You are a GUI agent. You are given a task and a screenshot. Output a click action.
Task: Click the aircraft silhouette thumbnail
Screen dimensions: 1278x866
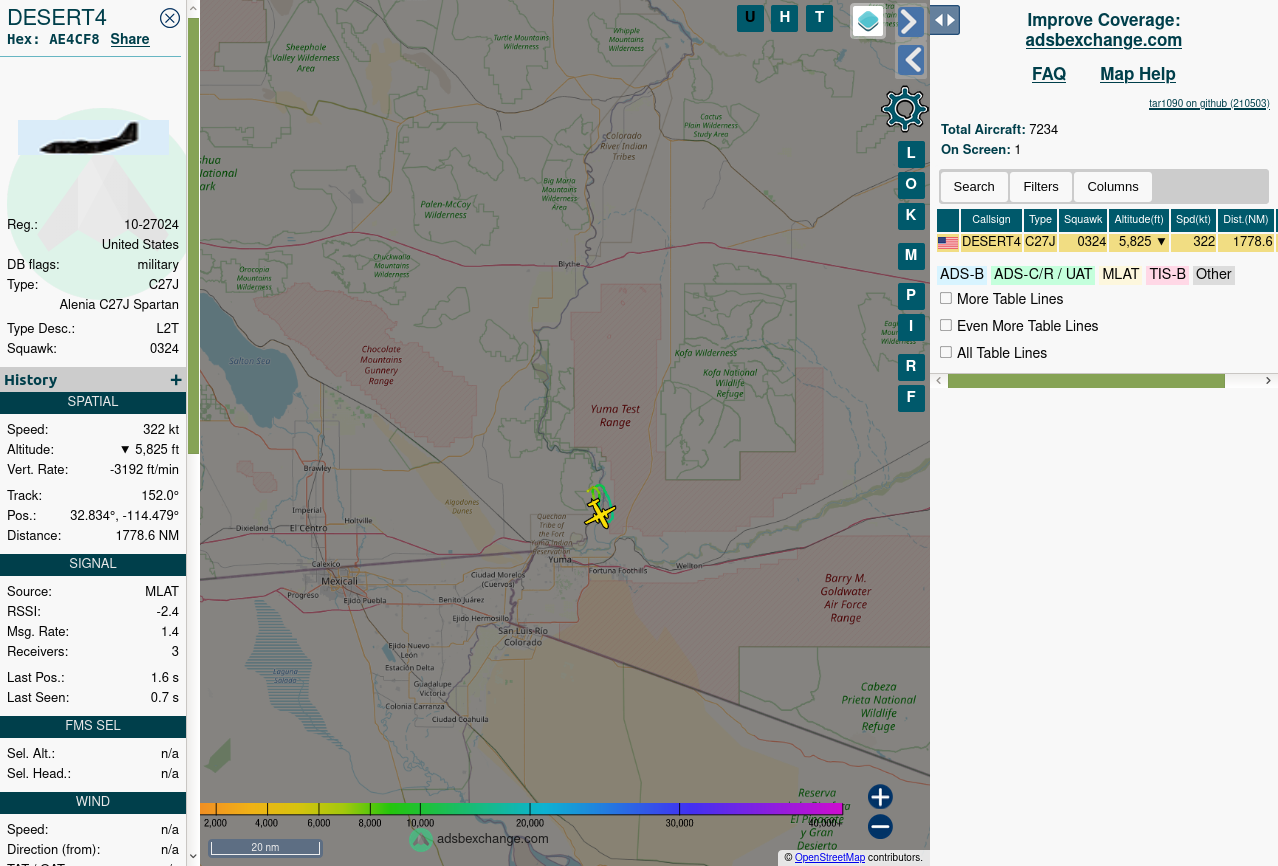93,137
